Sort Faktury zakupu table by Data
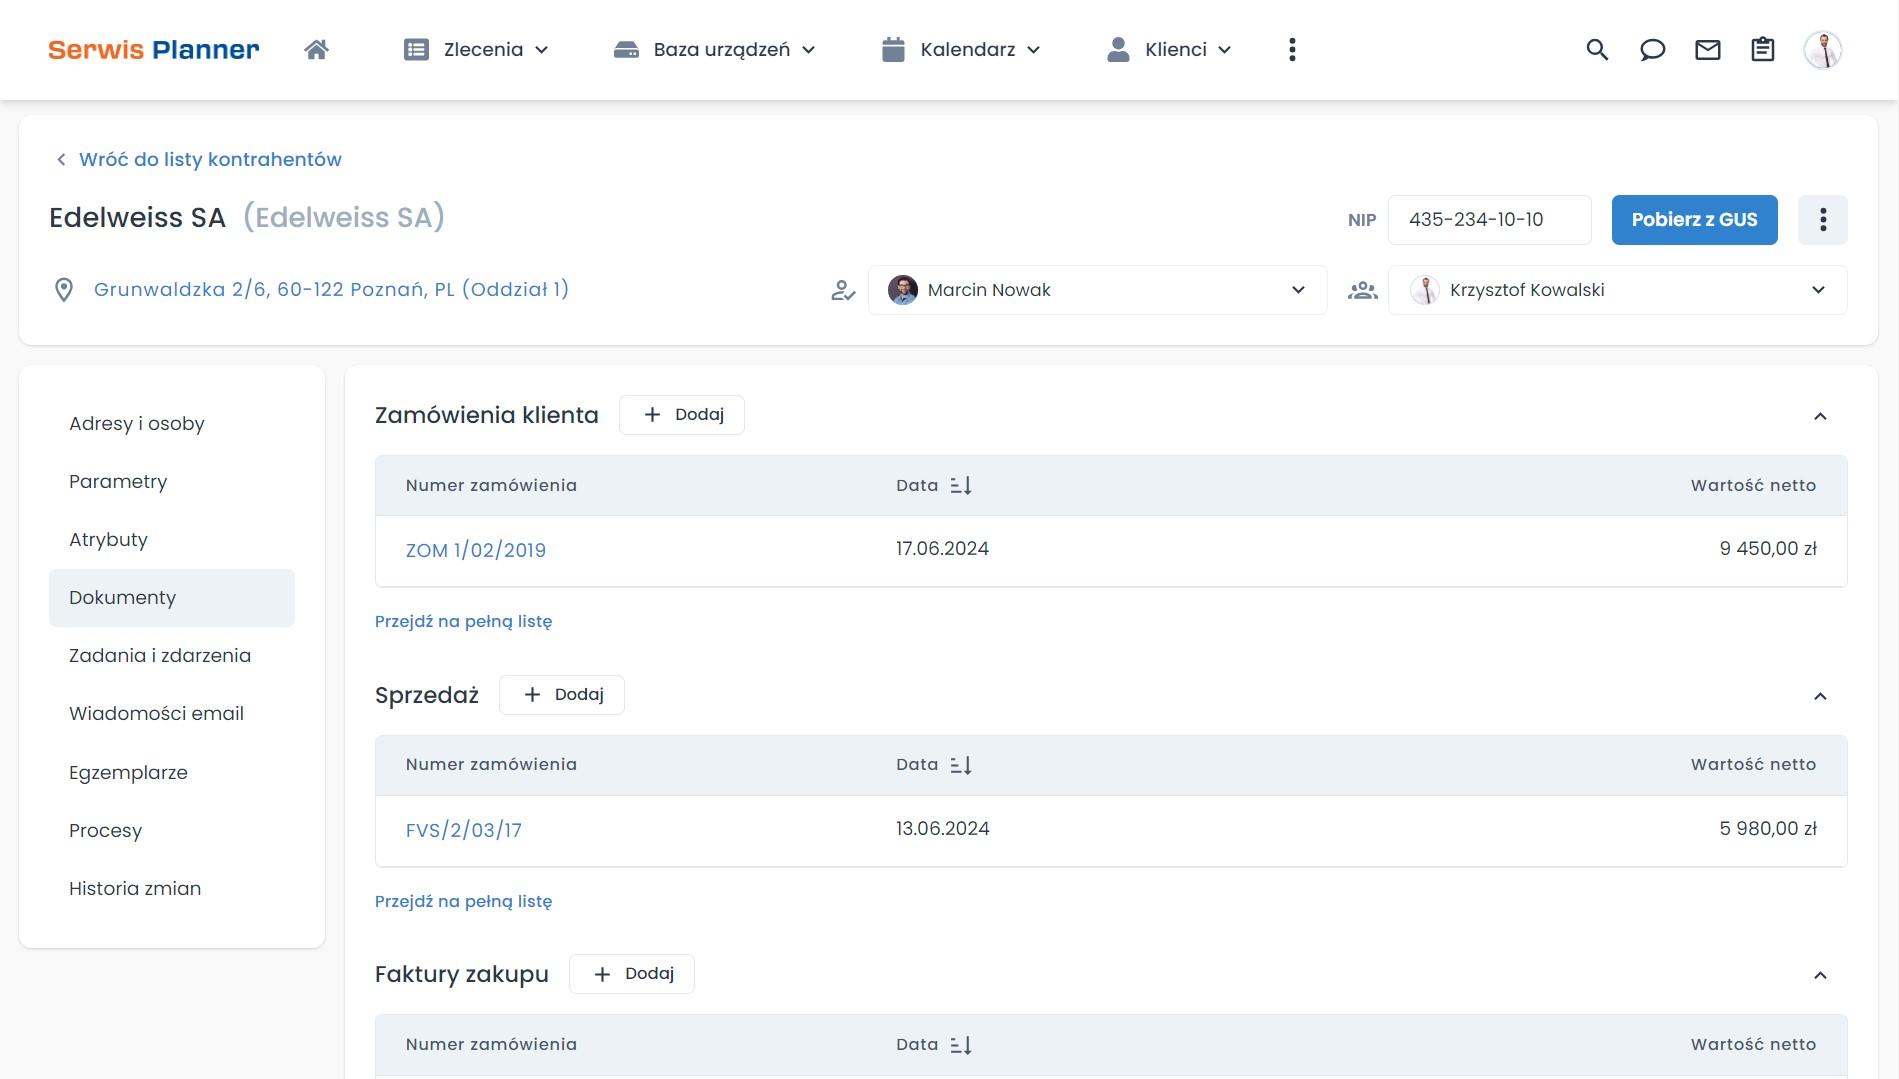The width and height of the screenshot is (1899, 1079). click(961, 1045)
